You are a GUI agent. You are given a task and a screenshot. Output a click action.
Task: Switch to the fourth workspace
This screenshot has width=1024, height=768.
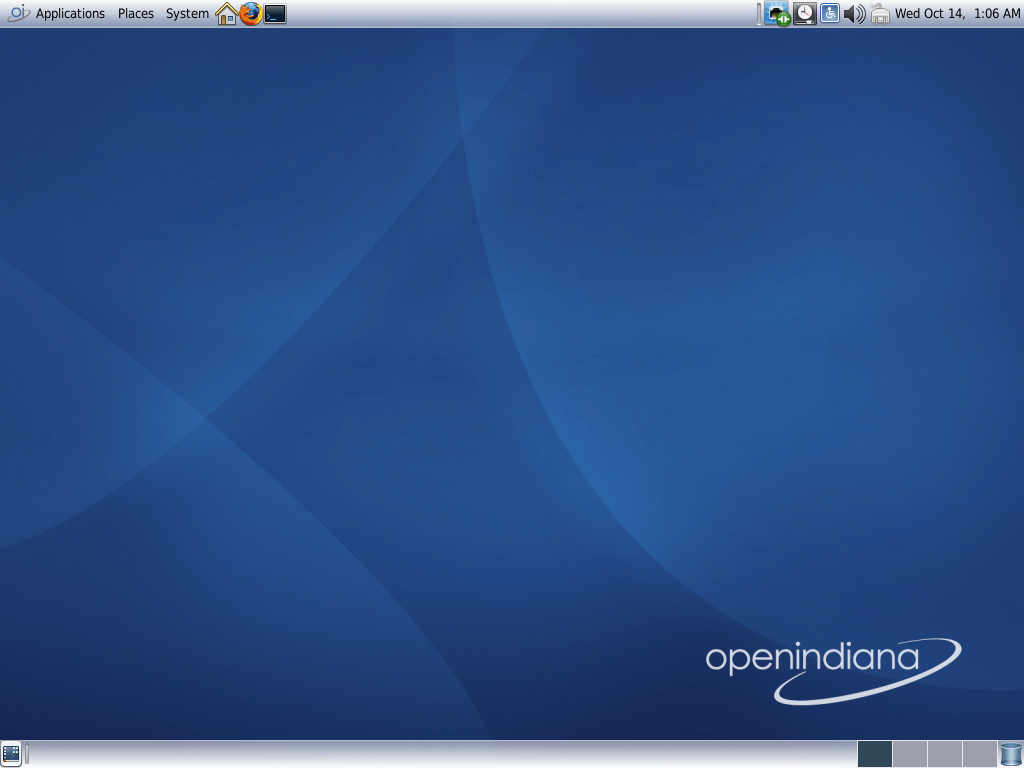980,754
